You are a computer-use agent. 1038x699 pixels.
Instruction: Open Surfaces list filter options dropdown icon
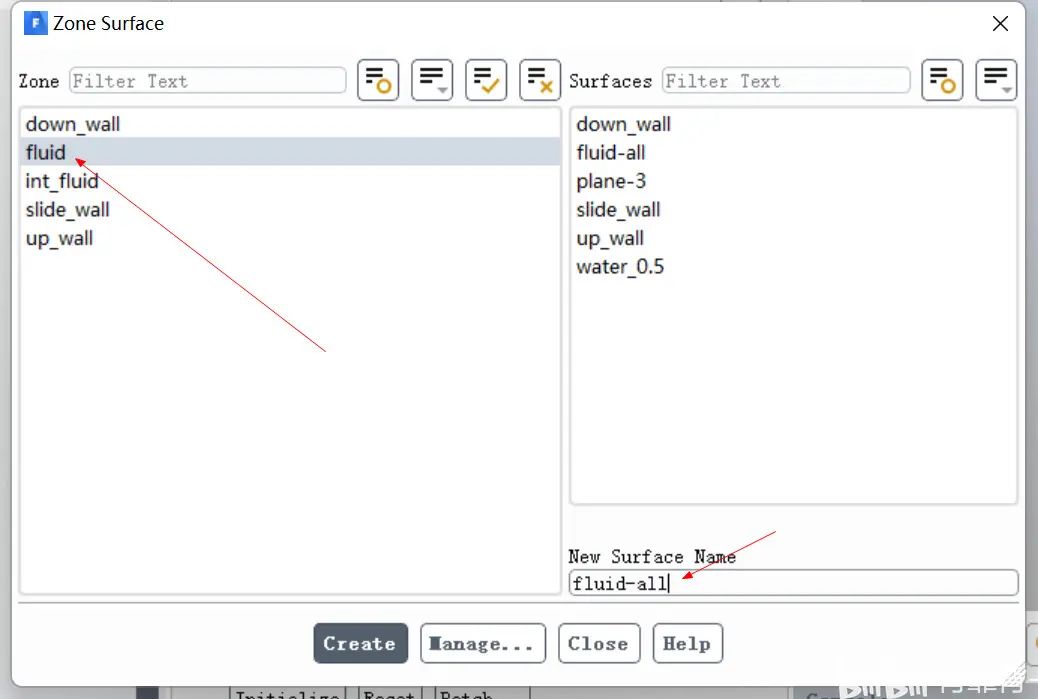click(996, 80)
